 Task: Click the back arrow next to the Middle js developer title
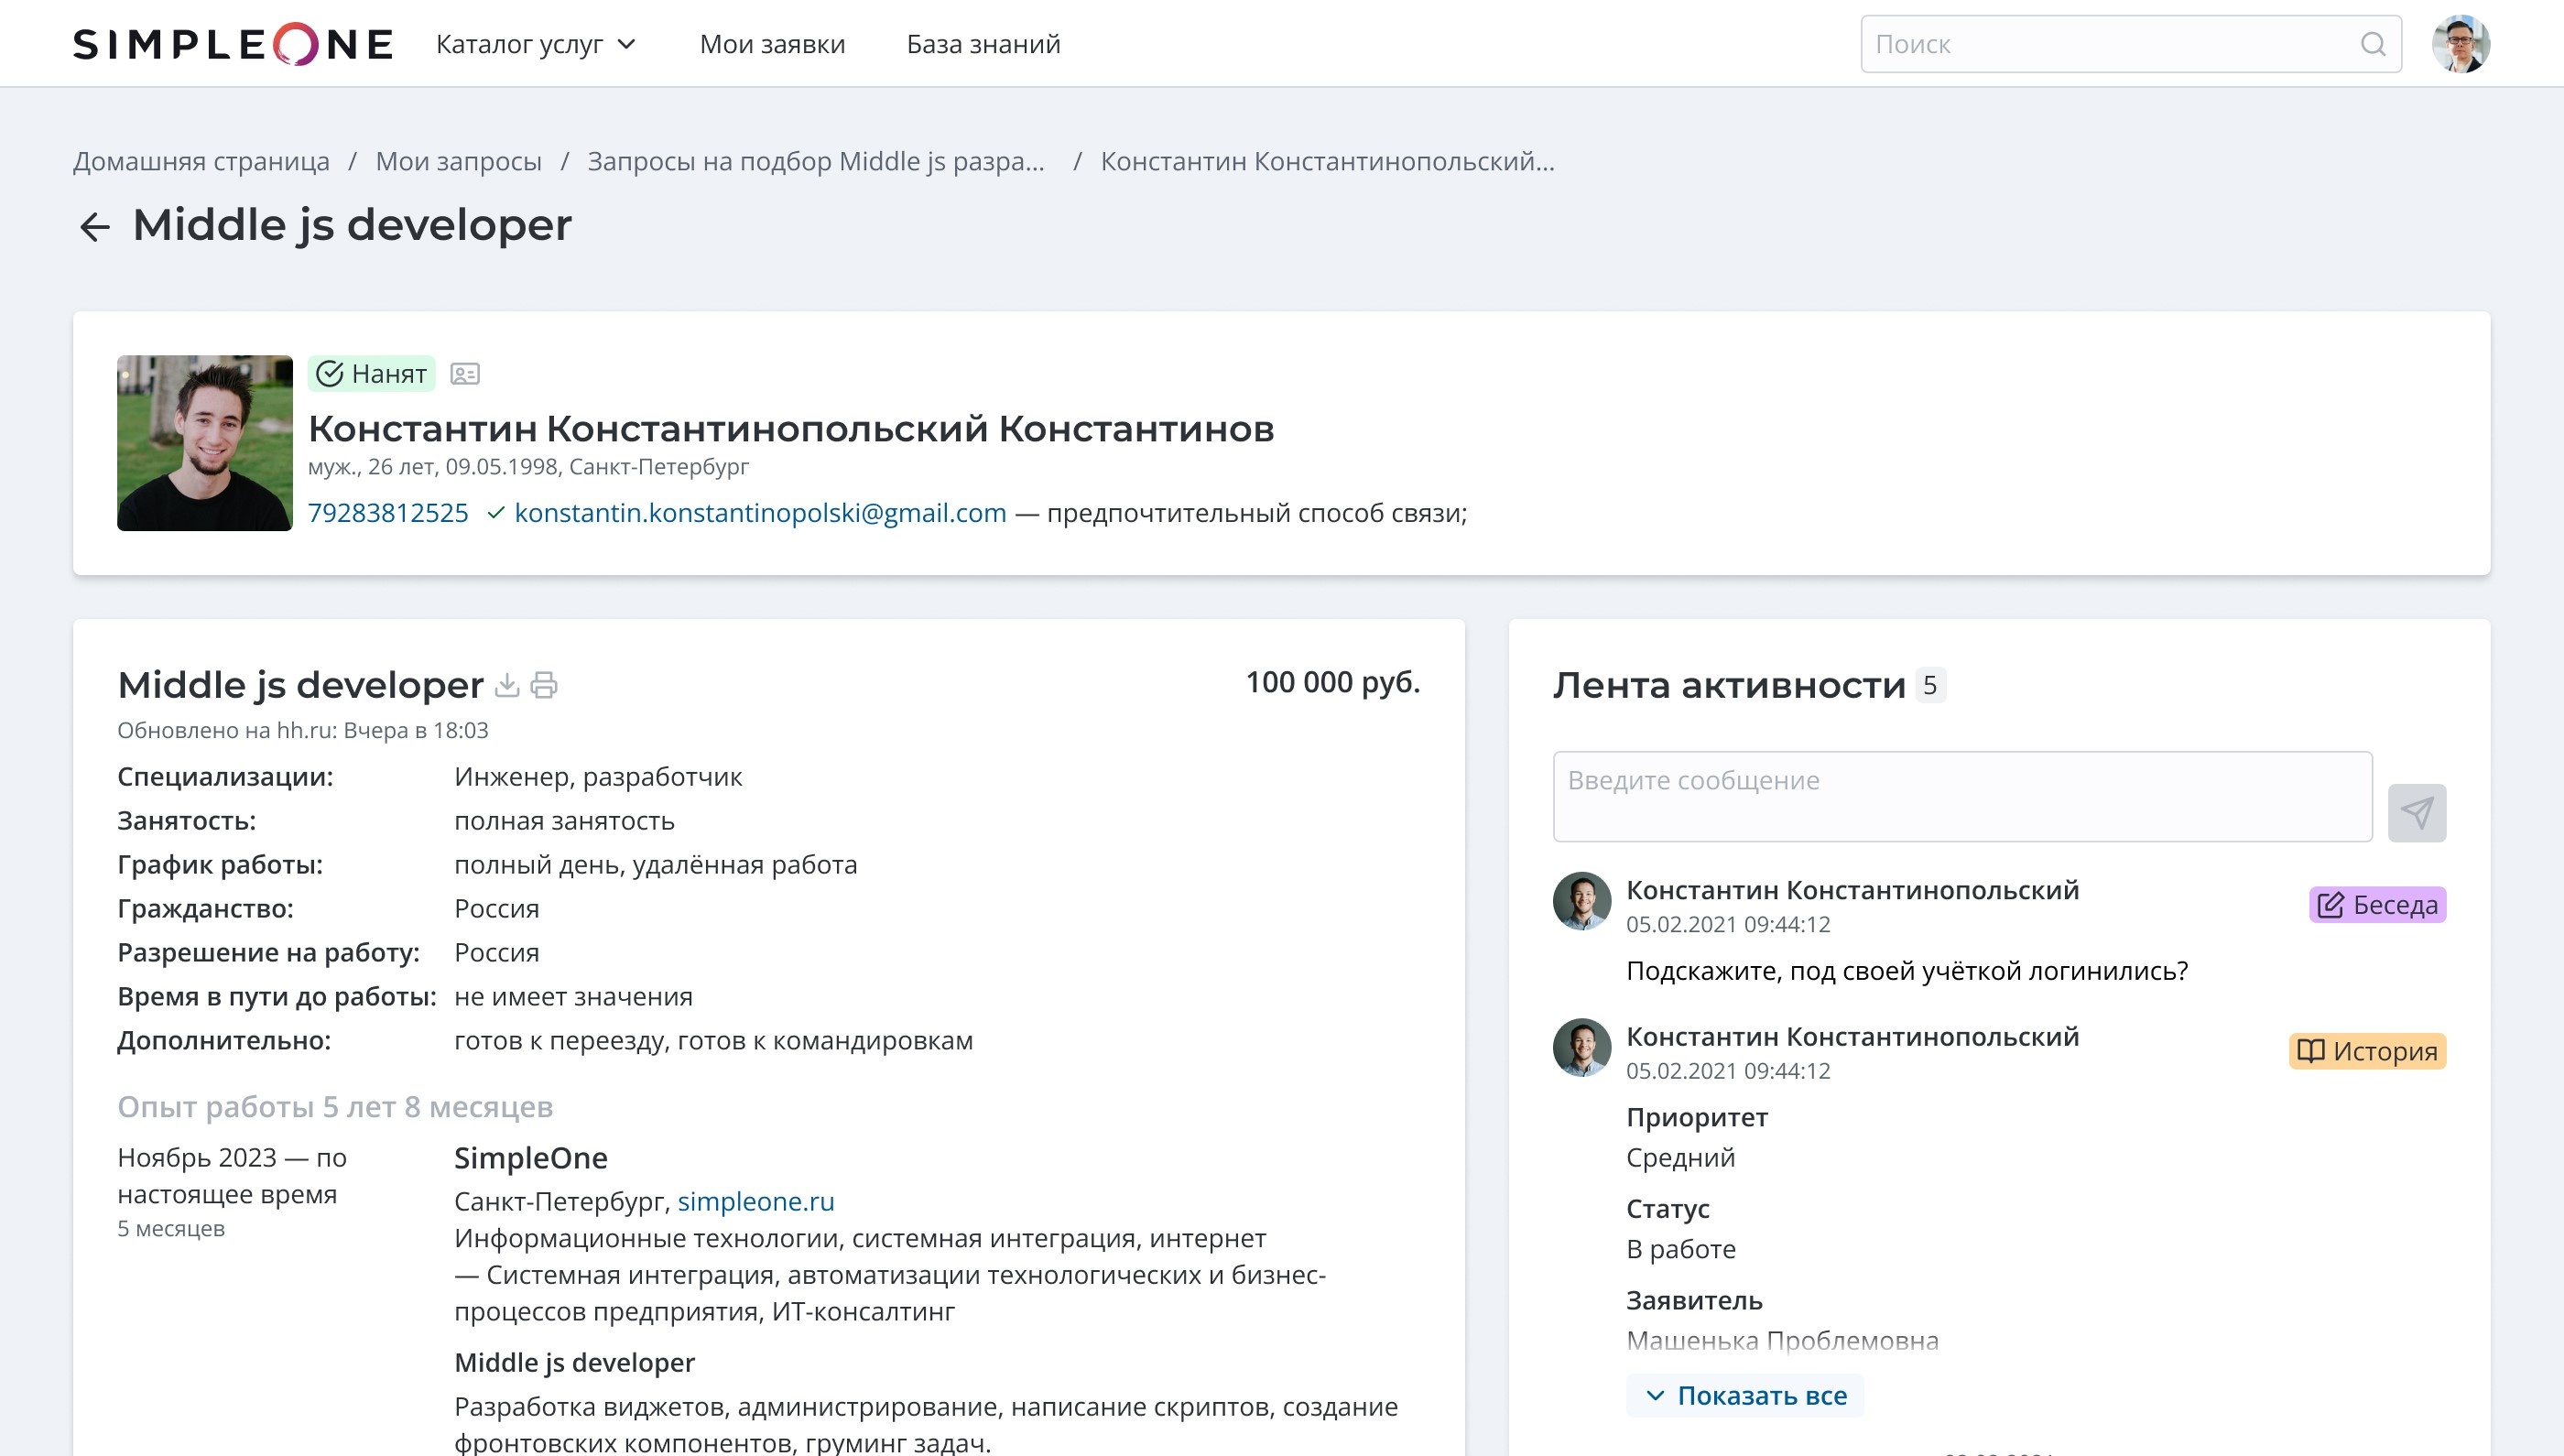tap(94, 227)
